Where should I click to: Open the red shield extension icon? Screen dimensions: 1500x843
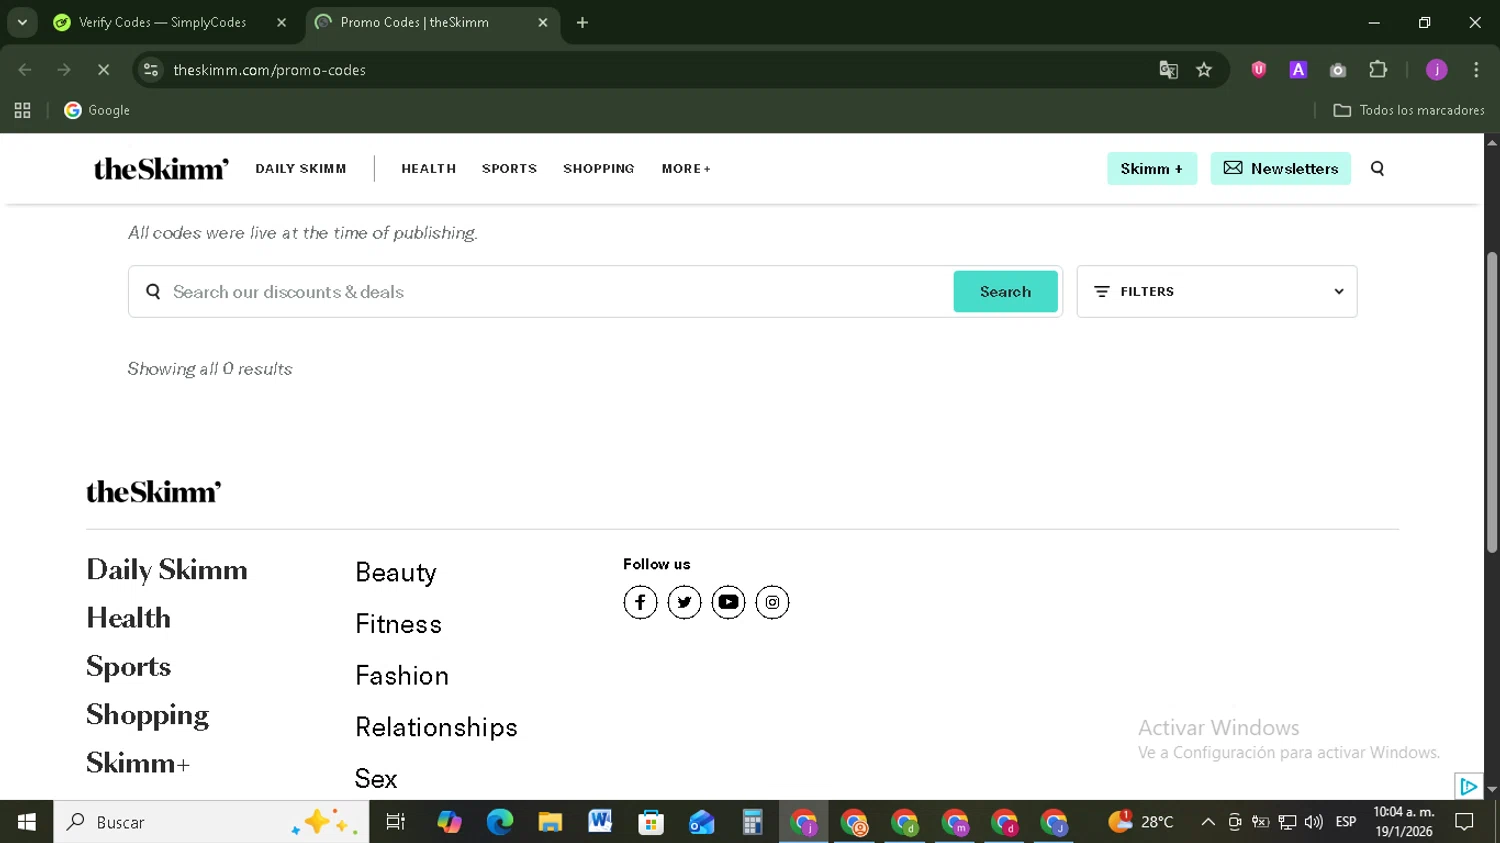click(x=1259, y=70)
